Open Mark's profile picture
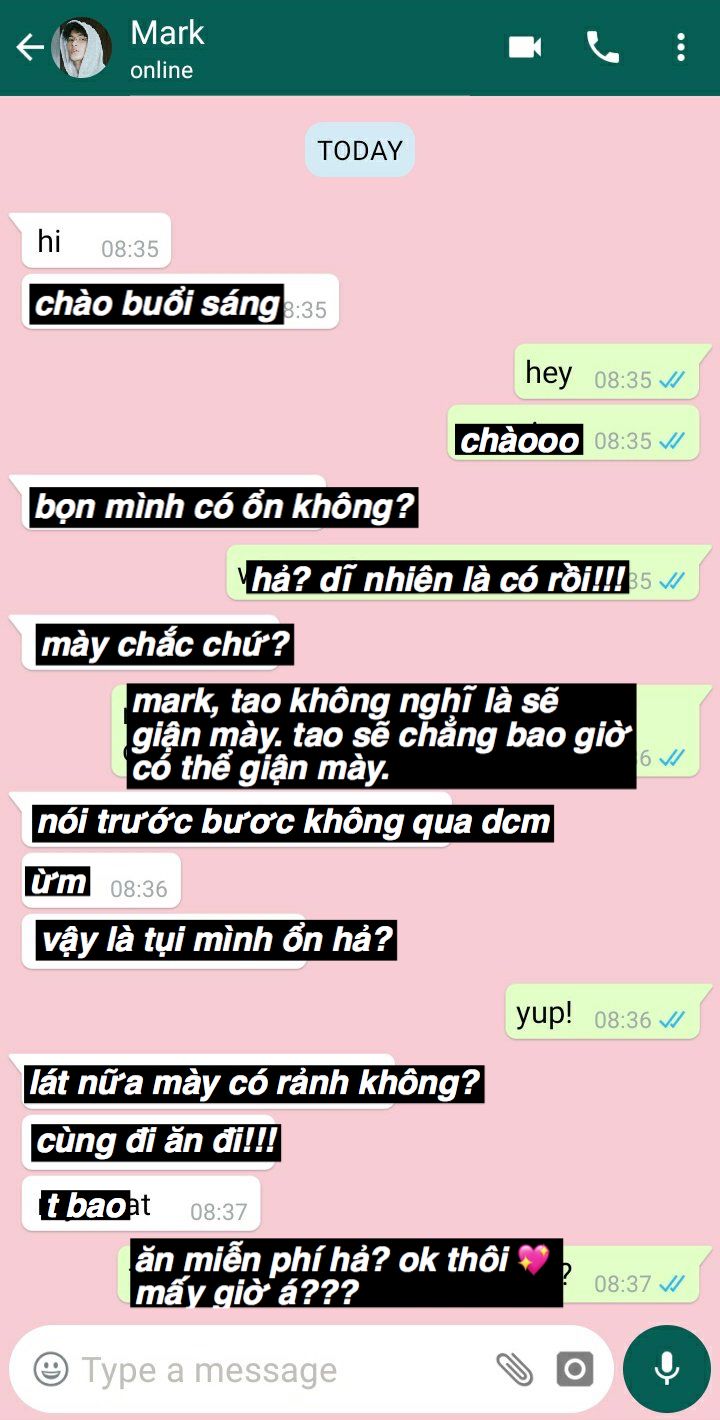Viewport: 720px width, 1420px height. coord(82,47)
